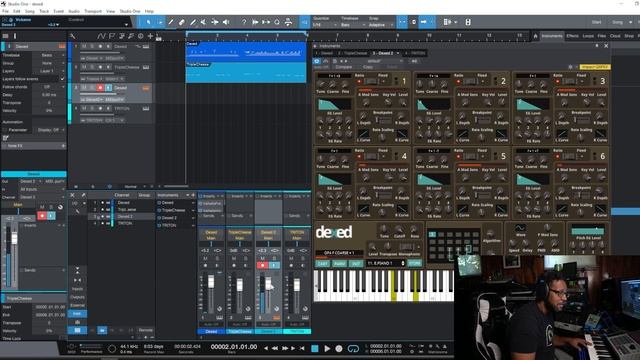Solo the TRITON mixer channel

click(302, 258)
